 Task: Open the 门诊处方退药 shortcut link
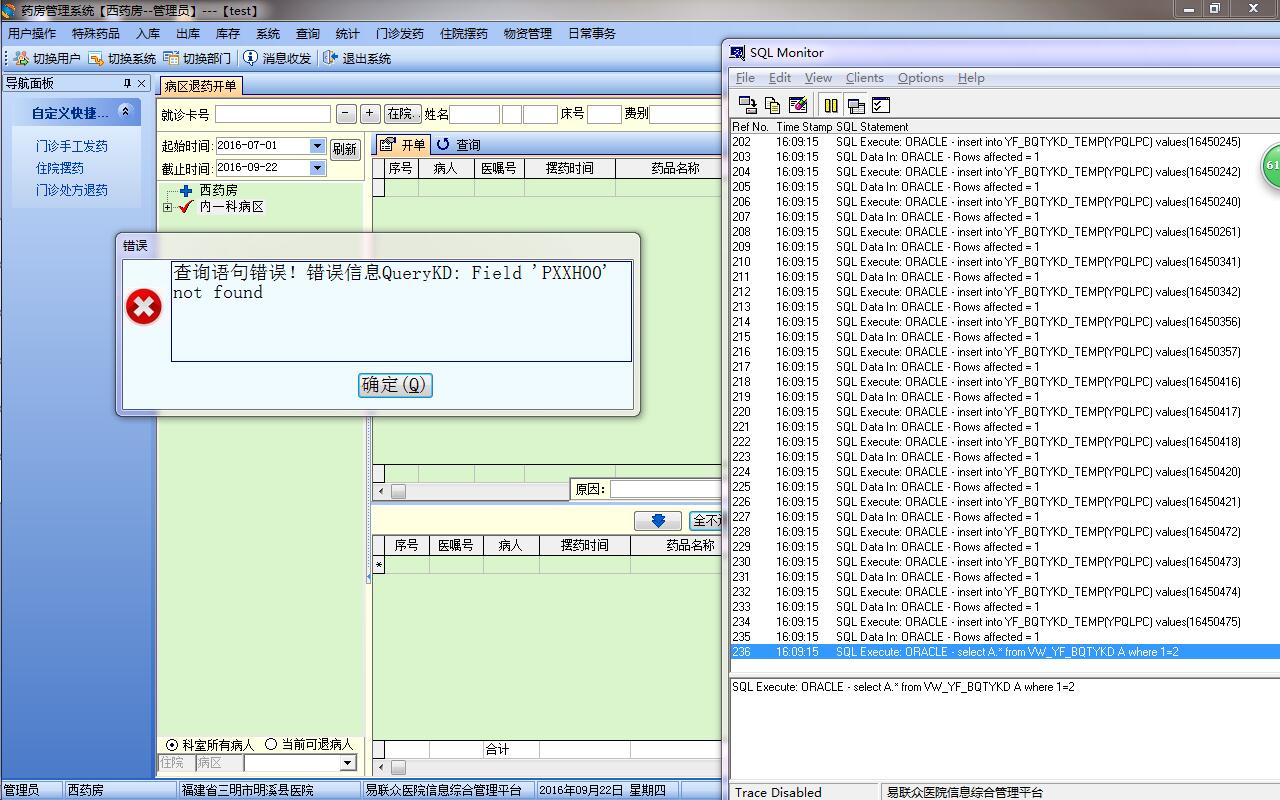72,190
